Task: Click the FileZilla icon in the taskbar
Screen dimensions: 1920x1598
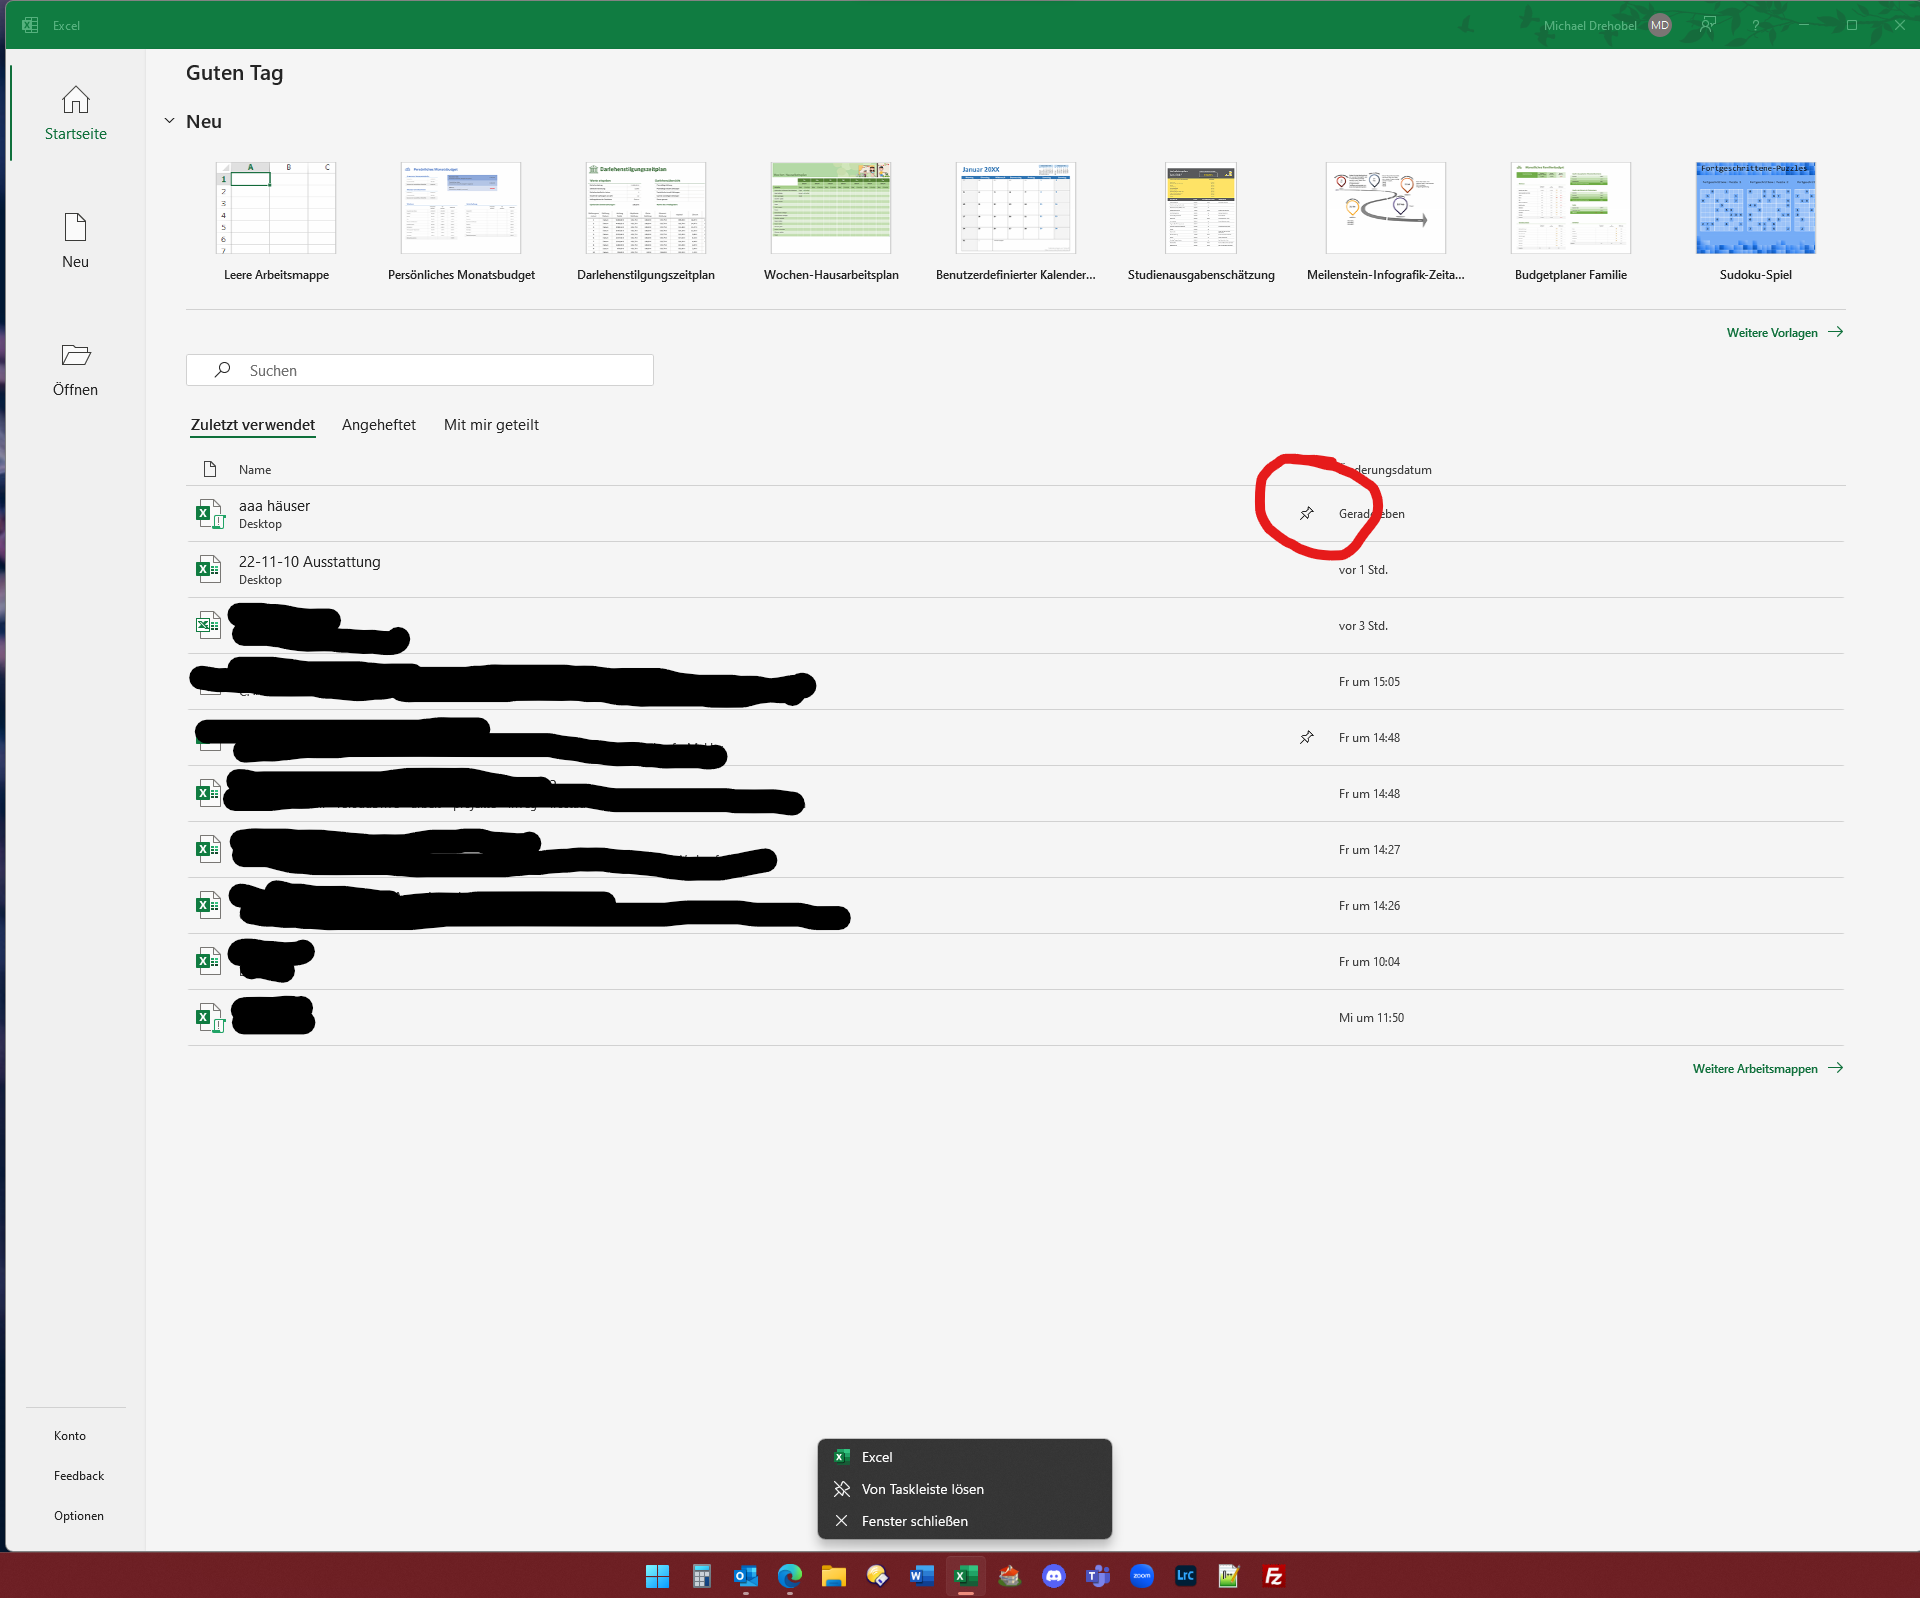Action: point(1273,1576)
